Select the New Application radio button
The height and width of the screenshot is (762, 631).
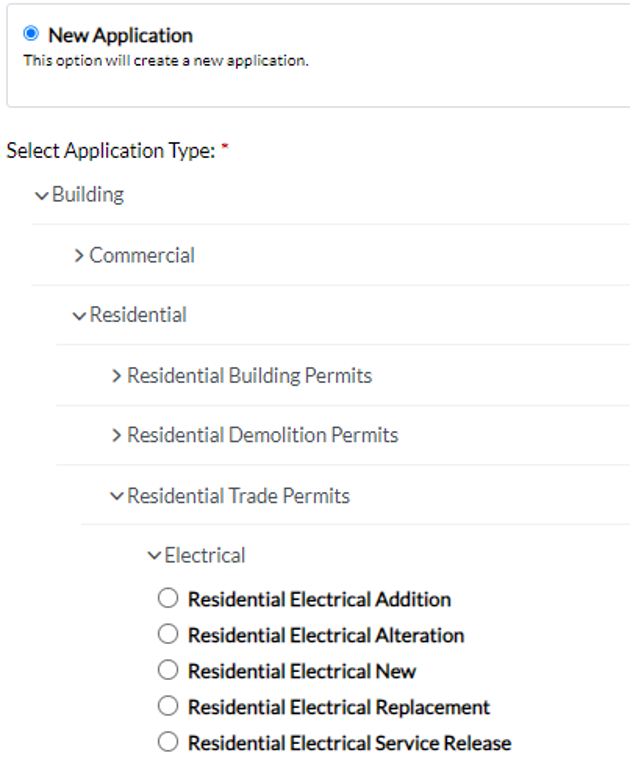click(30, 35)
